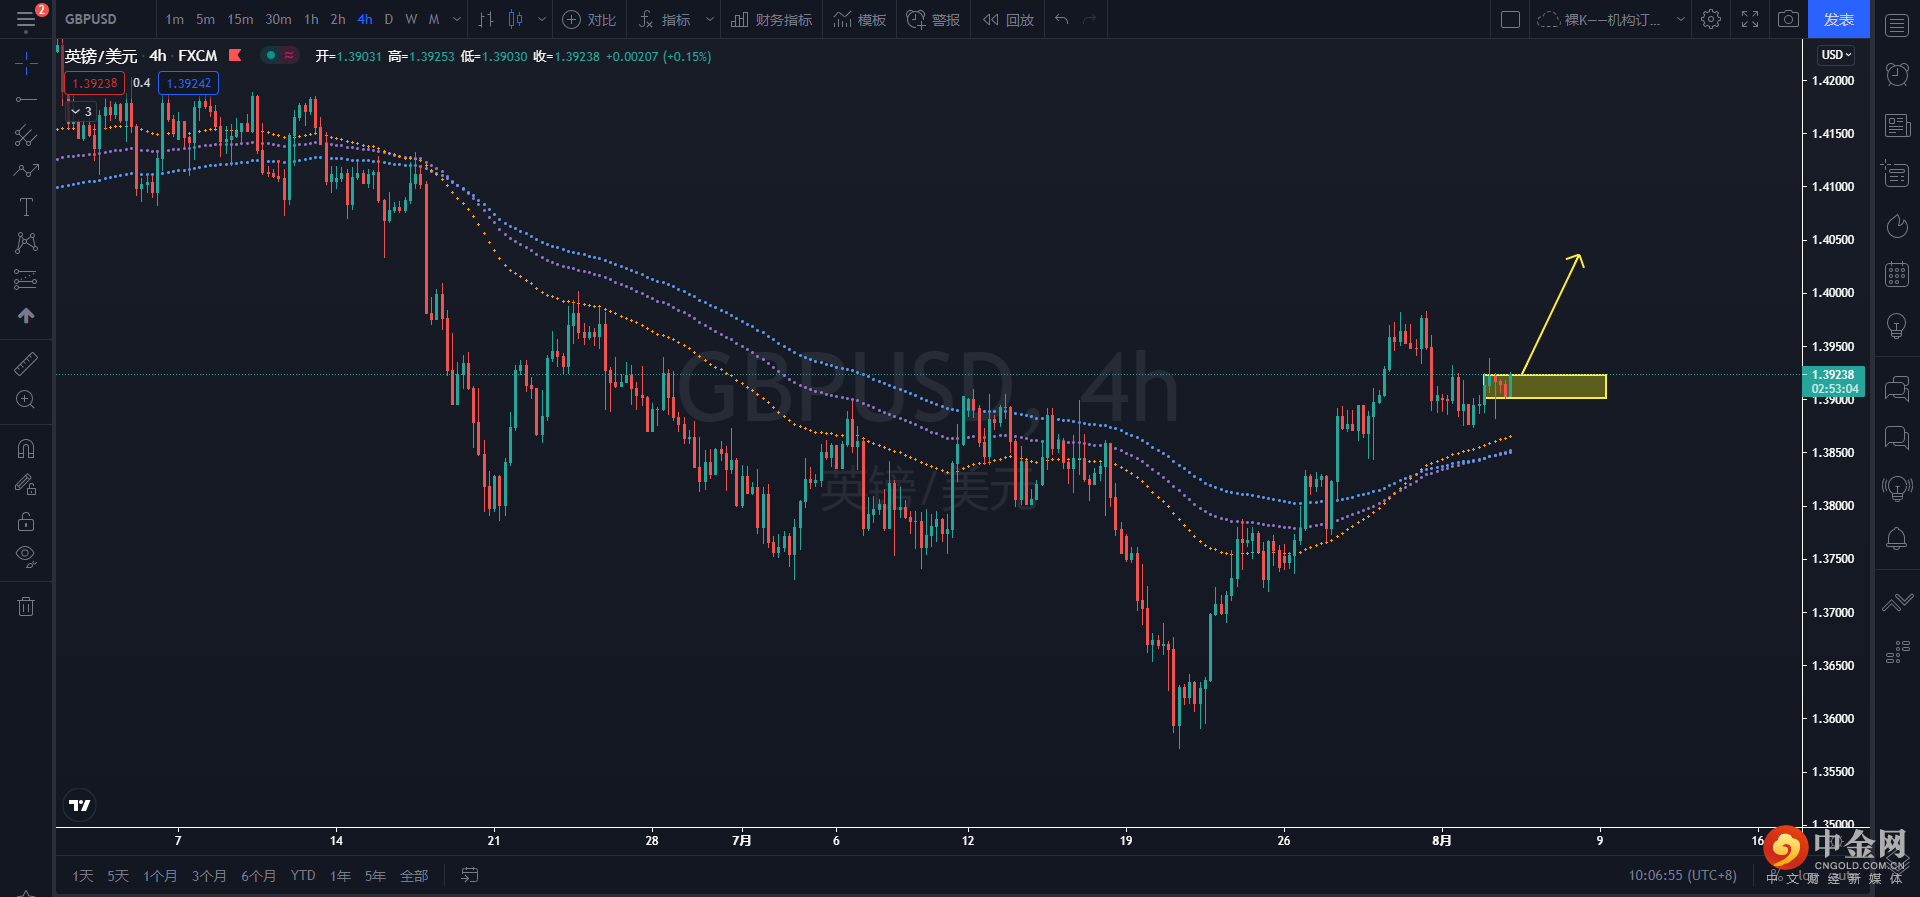Toggle hide all drawings eye icon

point(26,557)
